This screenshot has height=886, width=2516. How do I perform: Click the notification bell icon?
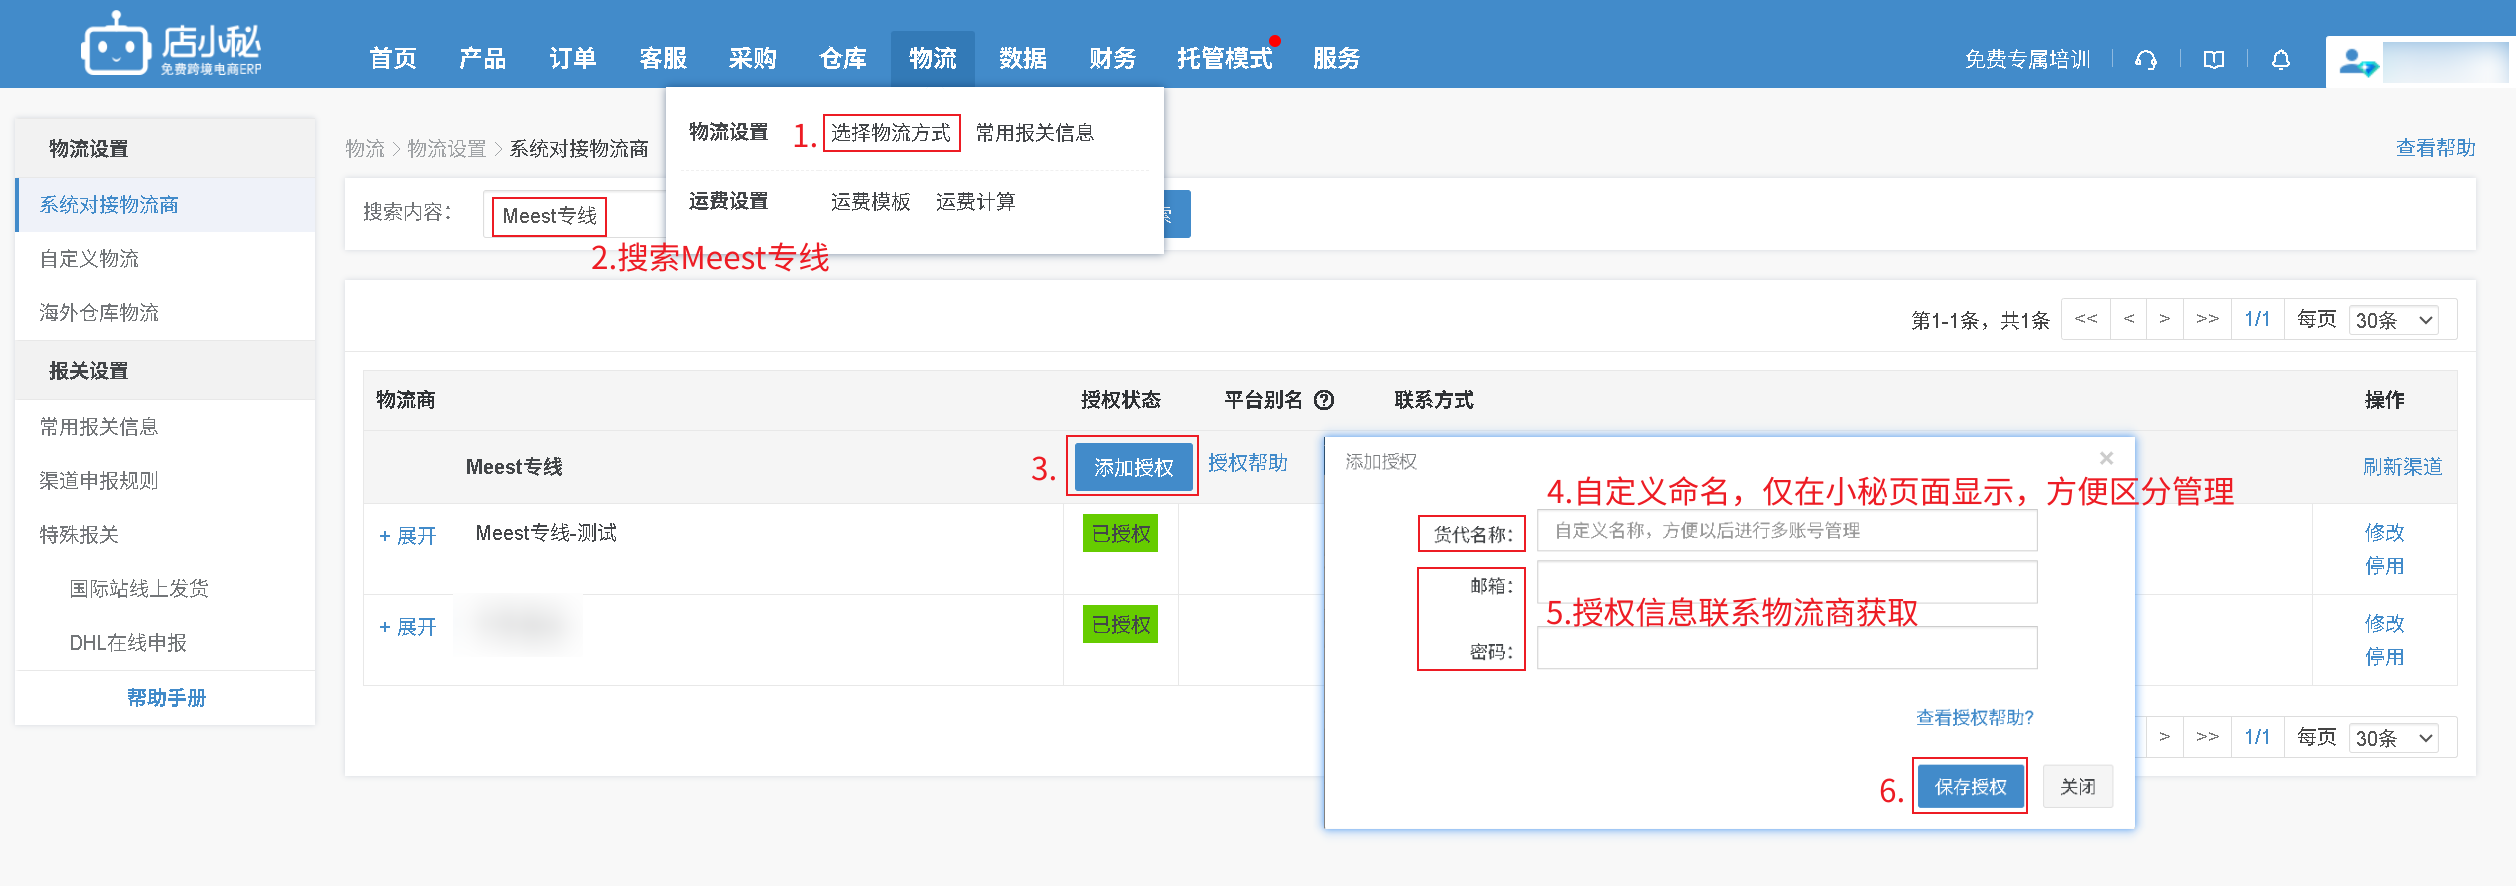tap(2280, 60)
